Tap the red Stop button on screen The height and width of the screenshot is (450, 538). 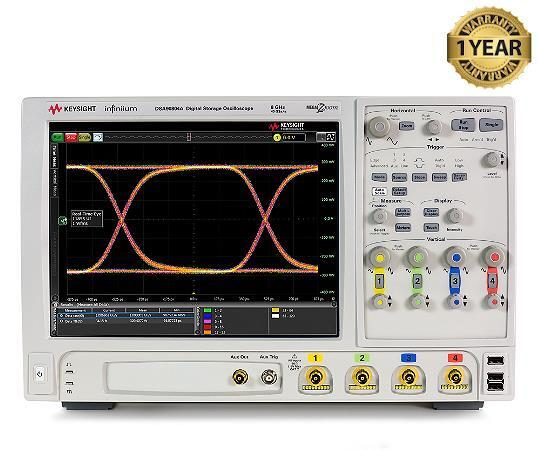point(71,137)
